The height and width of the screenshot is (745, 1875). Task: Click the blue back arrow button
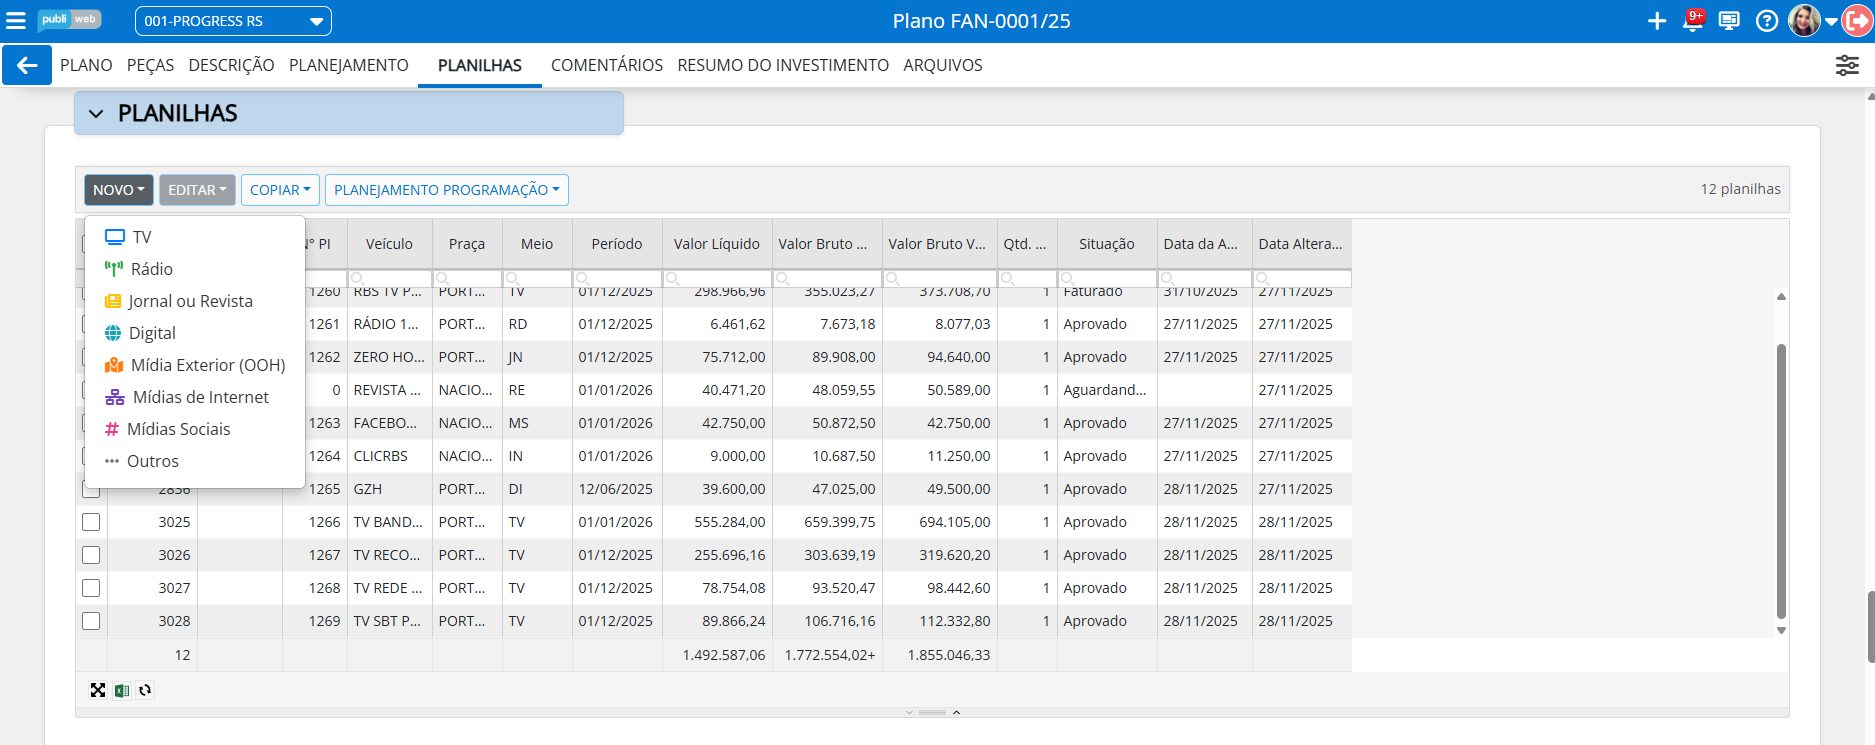coord(27,65)
